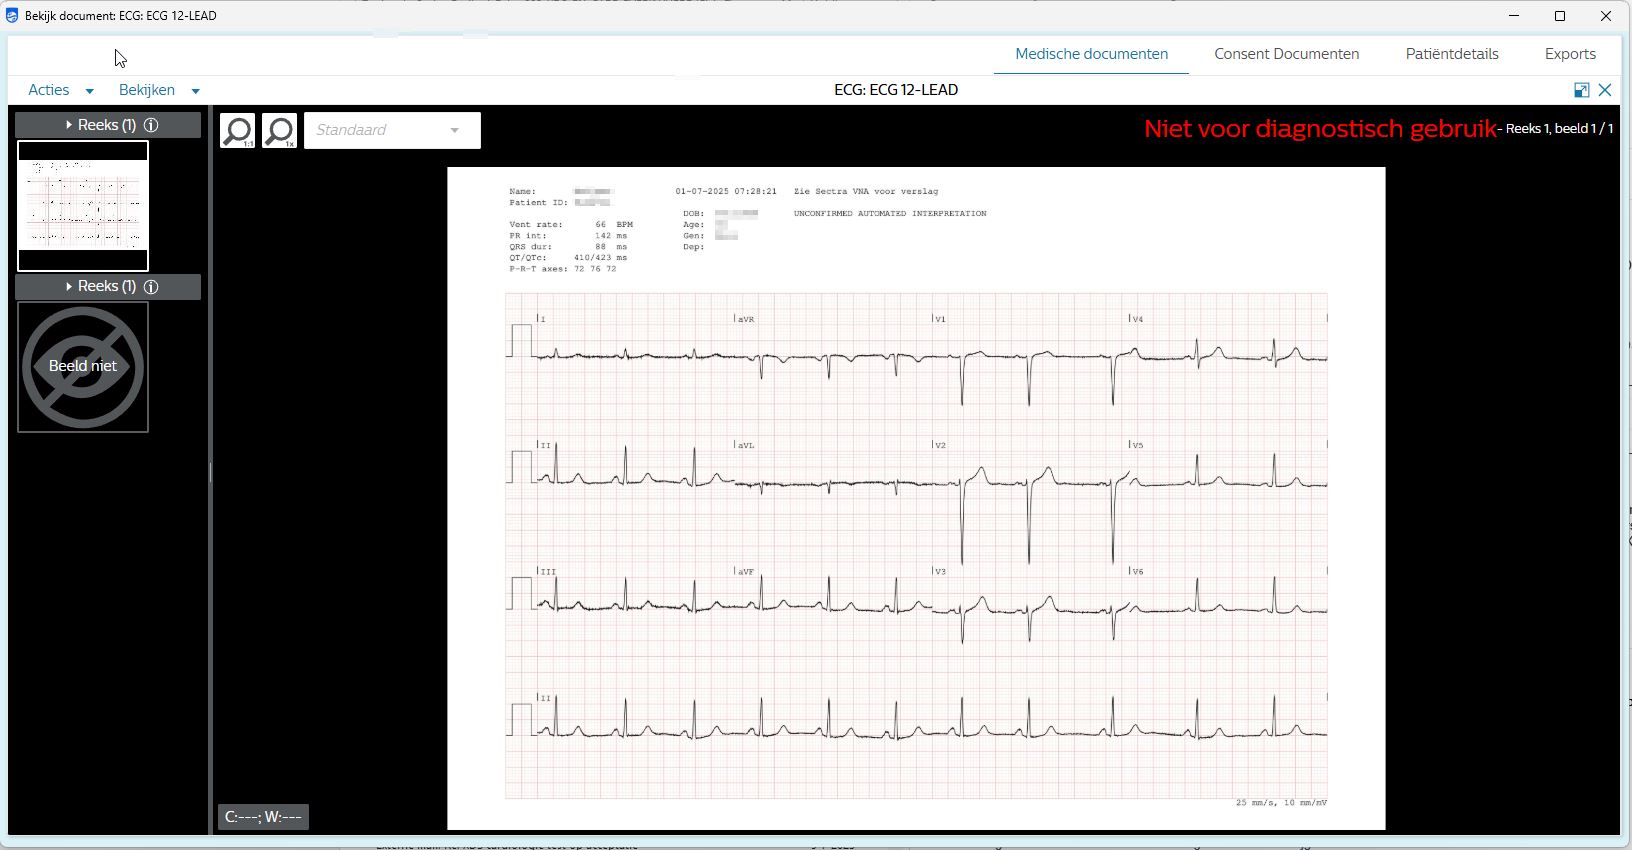Viewport: 1632px width, 850px height.
Task: Collapse the first Reeks (1) section
Action: pyautogui.click(x=69, y=125)
